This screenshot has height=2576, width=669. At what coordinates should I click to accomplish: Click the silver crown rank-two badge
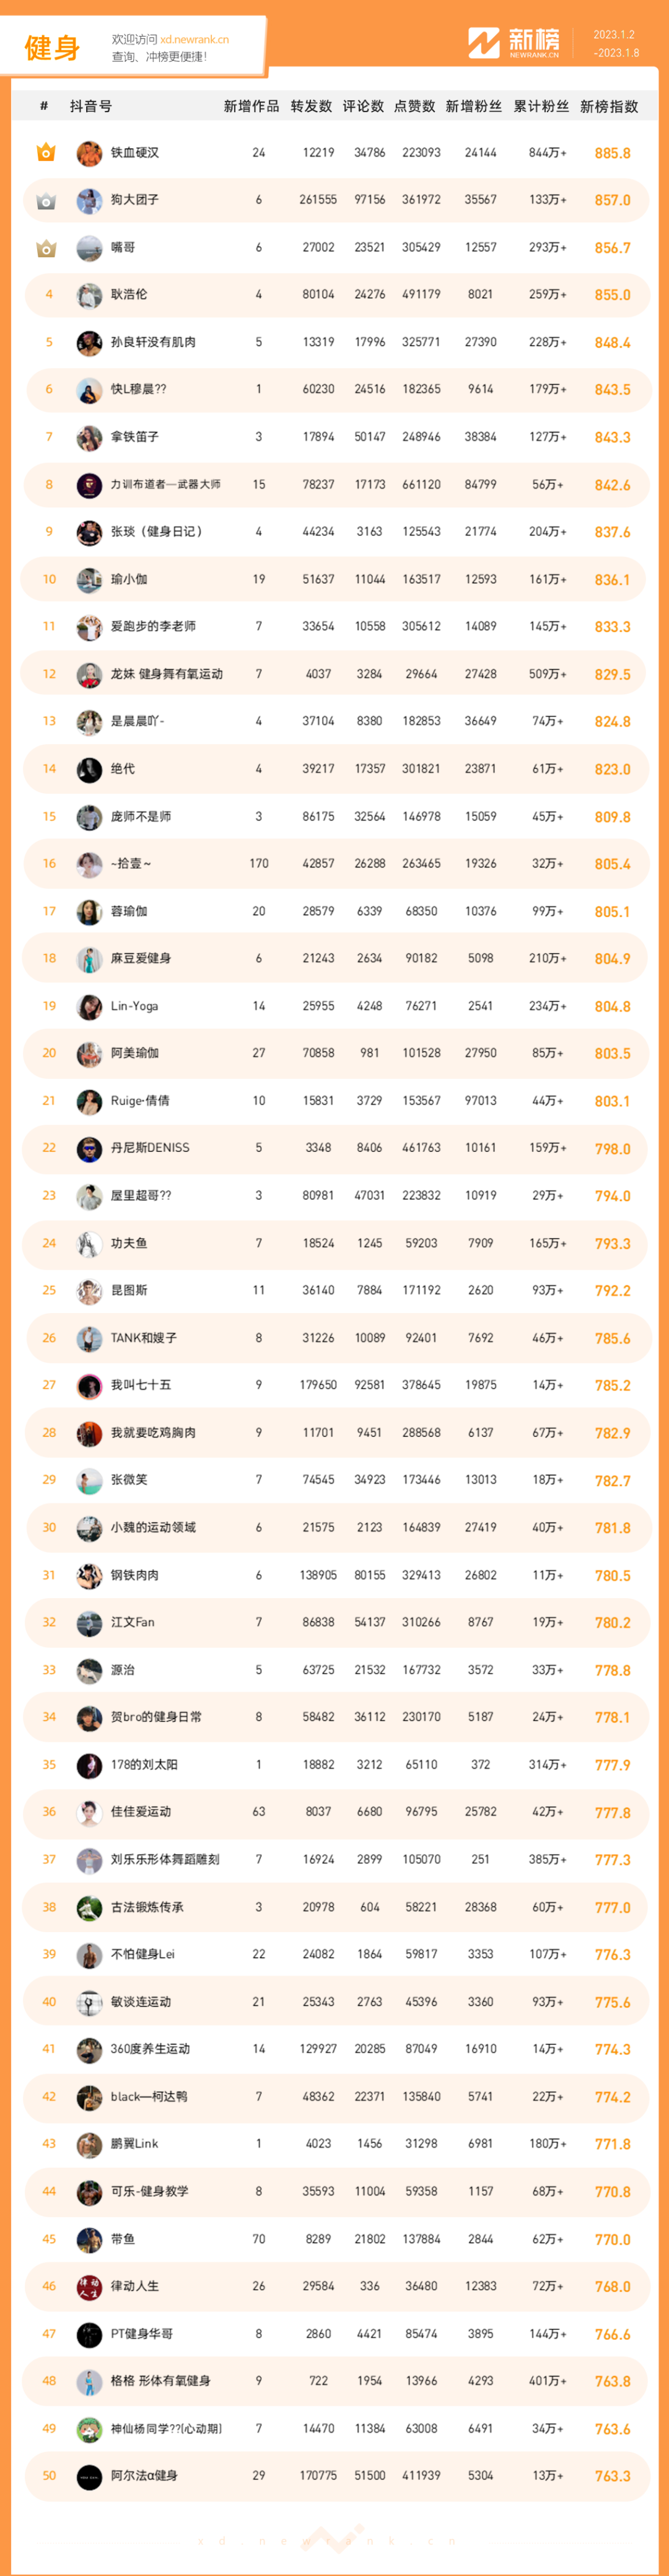(x=46, y=200)
